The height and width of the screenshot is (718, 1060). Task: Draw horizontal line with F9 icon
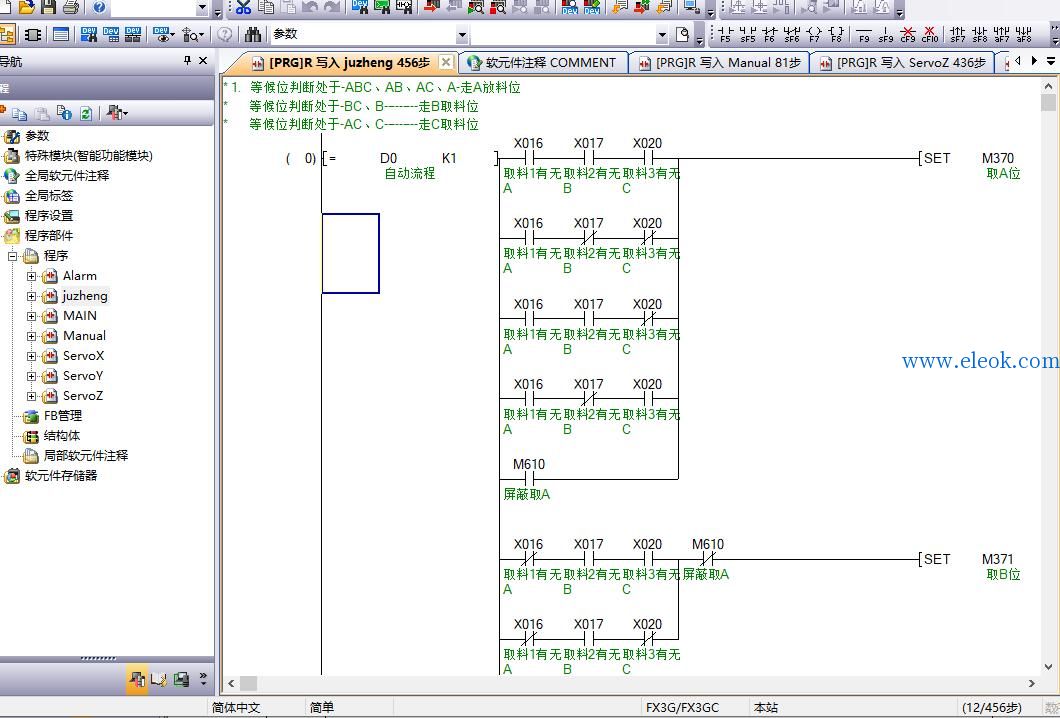tap(864, 34)
